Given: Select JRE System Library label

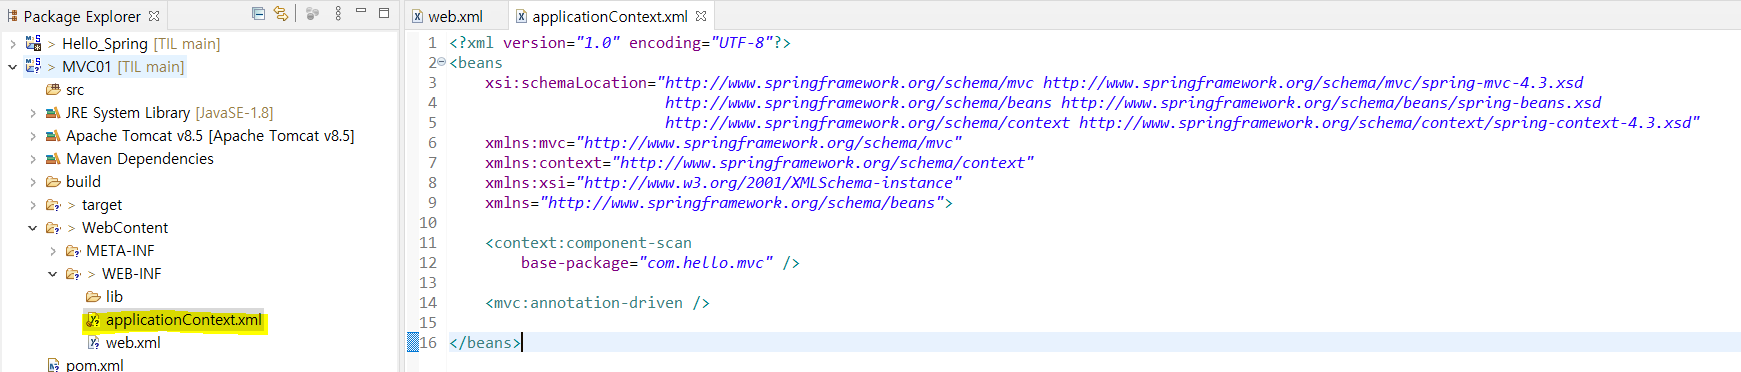Looking at the screenshot, I should (128, 113).
